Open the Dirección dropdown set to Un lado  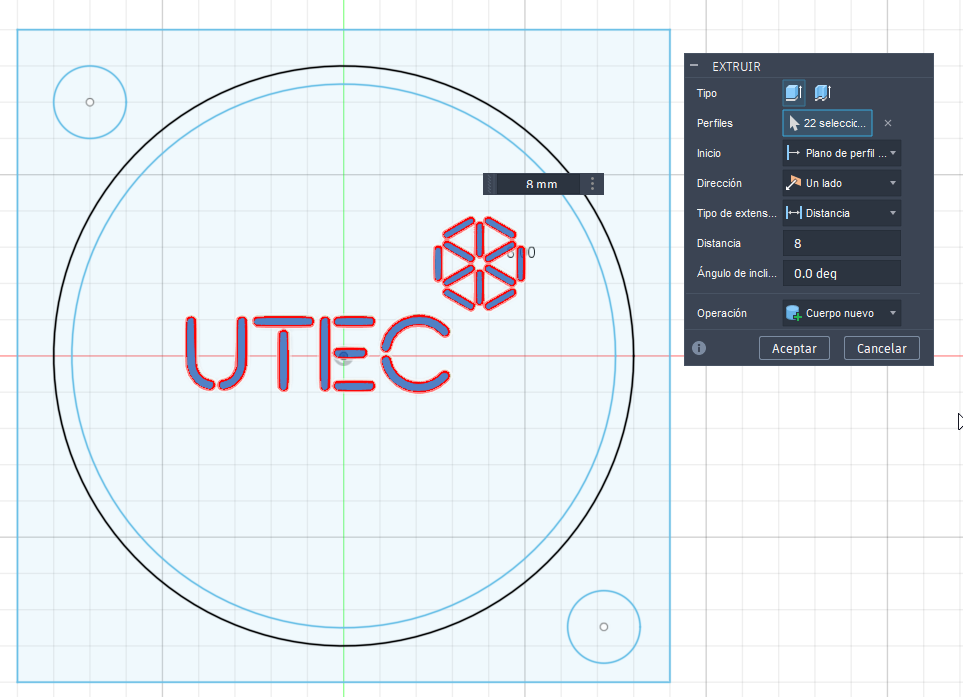coord(841,183)
